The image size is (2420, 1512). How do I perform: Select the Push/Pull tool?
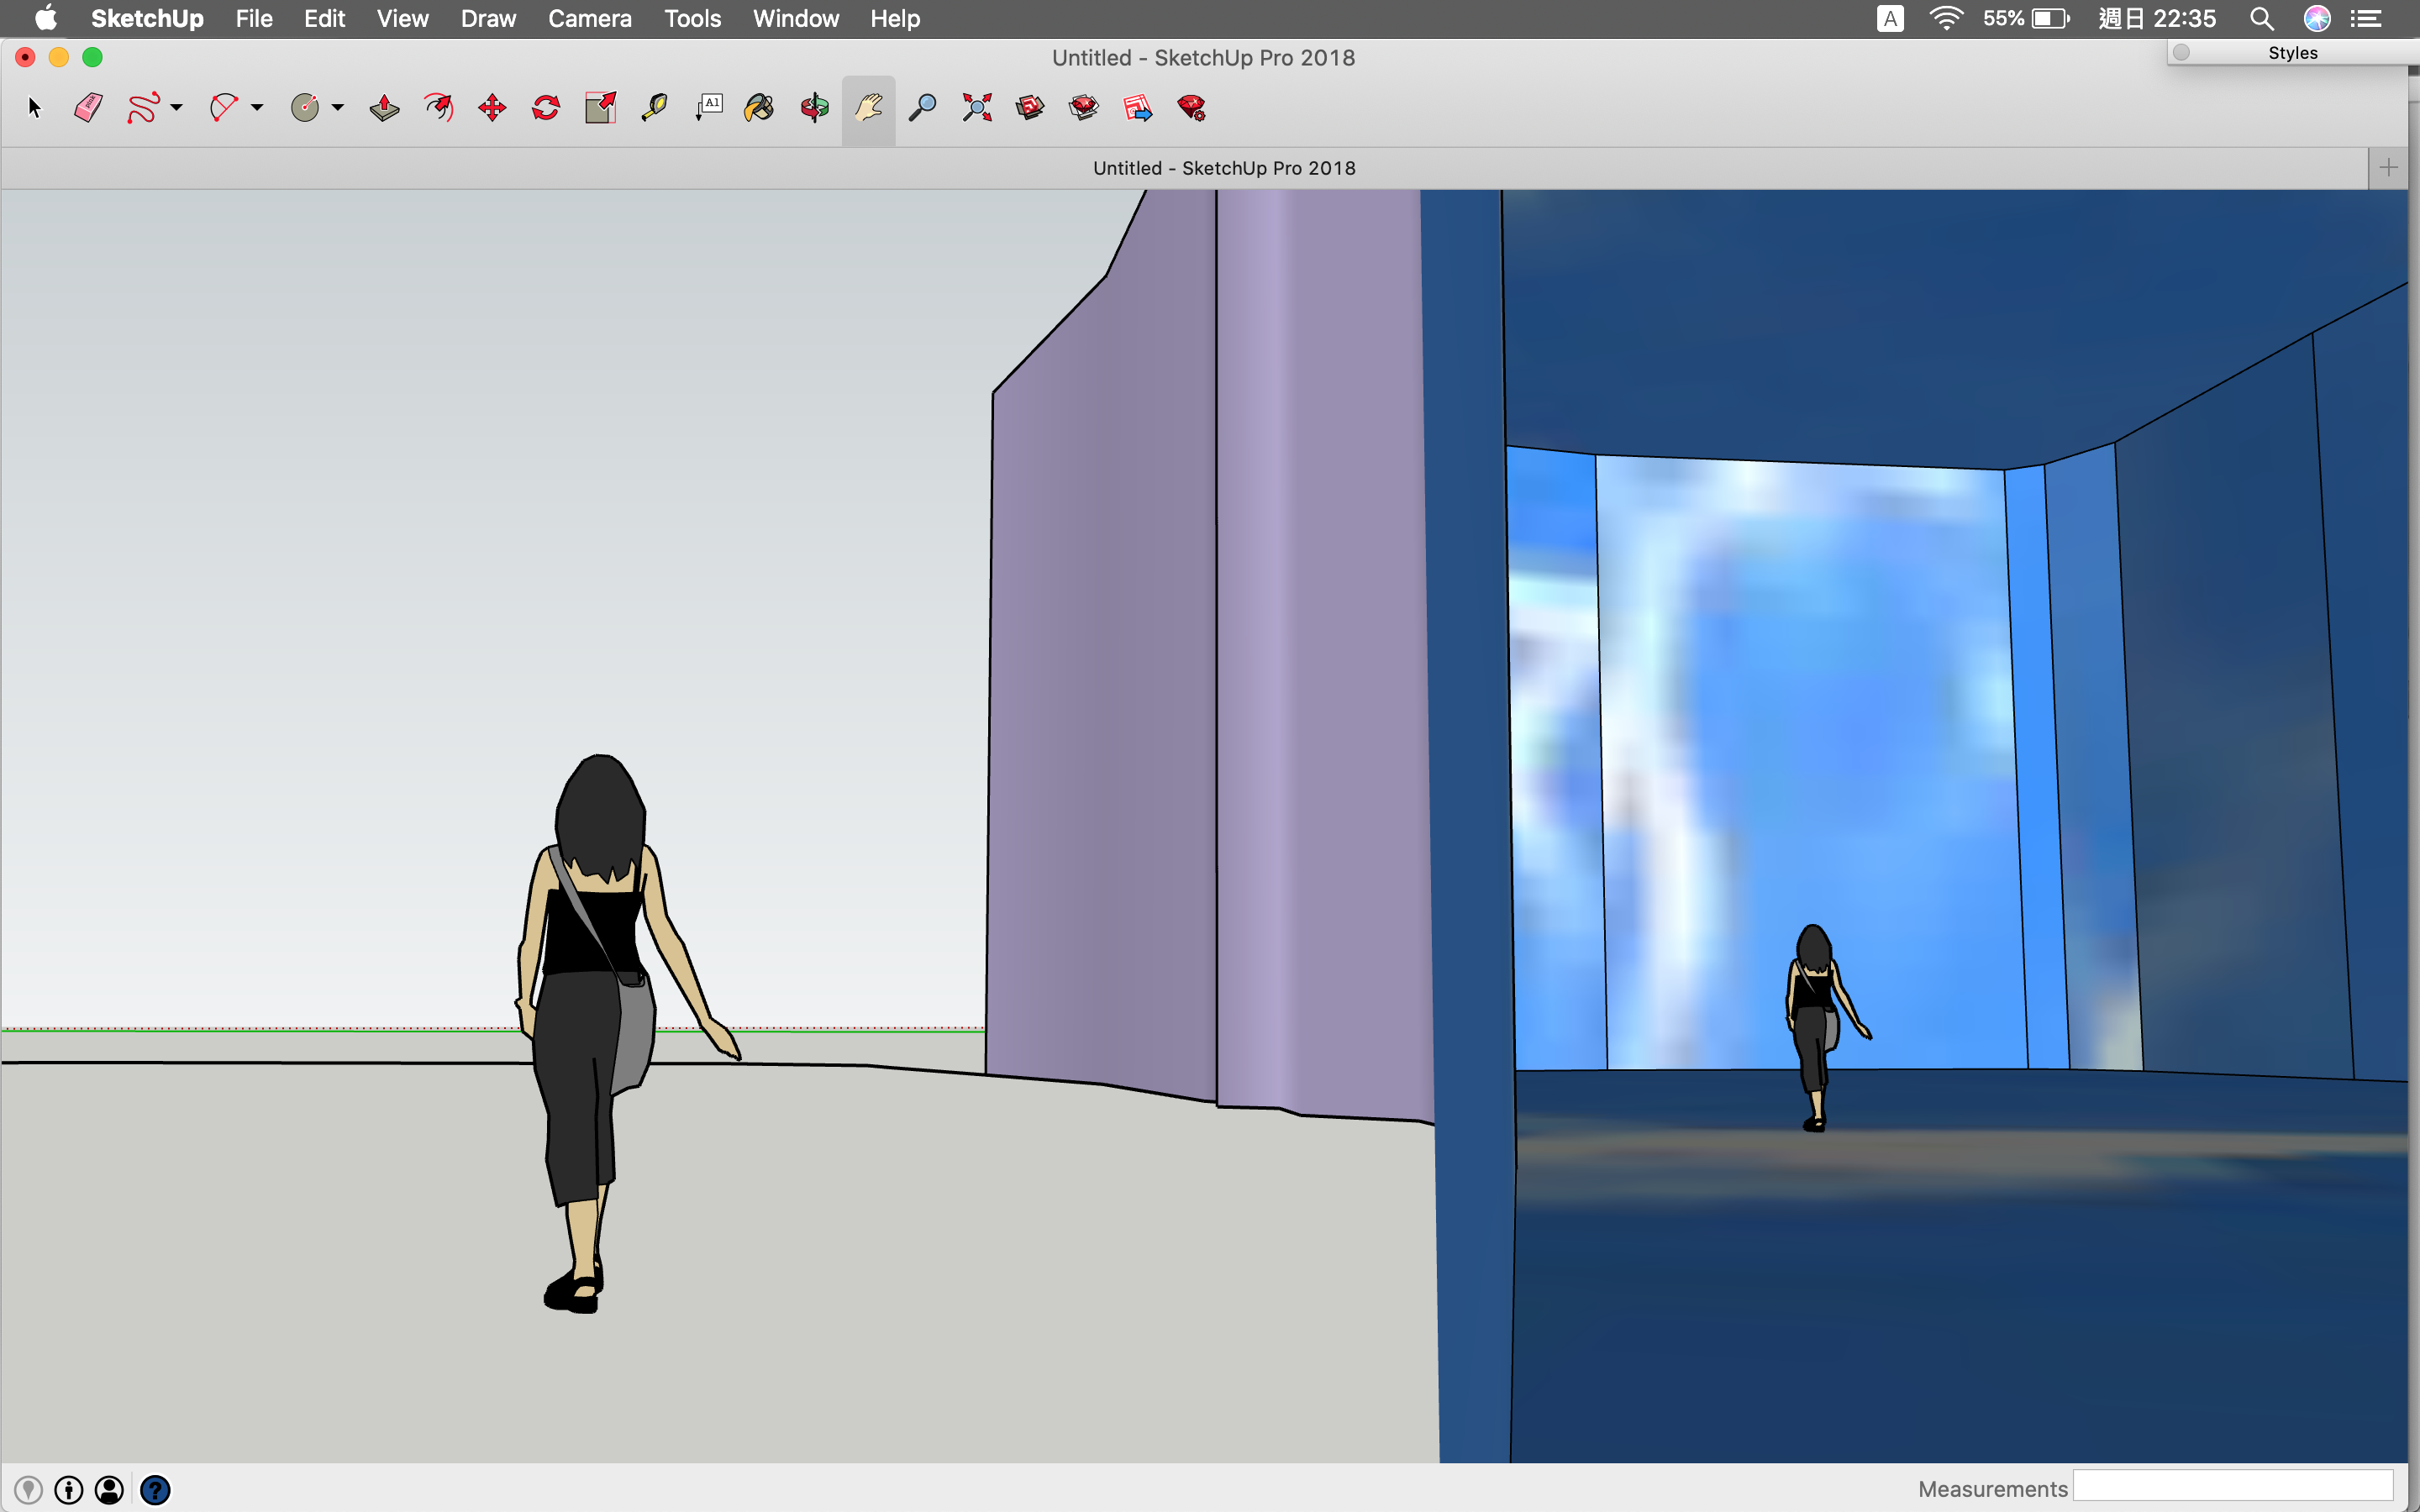pos(384,108)
